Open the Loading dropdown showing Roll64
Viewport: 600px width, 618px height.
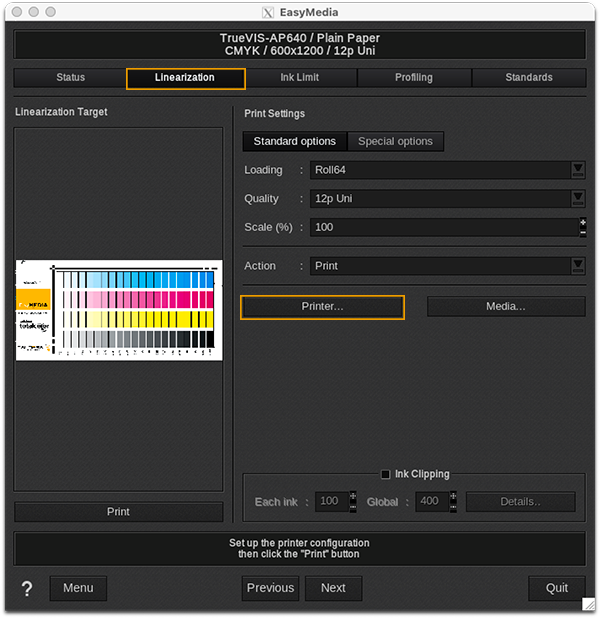pyautogui.click(x=447, y=170)
